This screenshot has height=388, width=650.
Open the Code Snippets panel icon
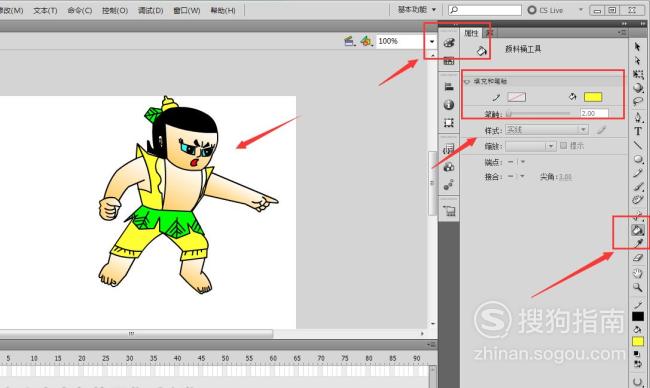[449, 149]
